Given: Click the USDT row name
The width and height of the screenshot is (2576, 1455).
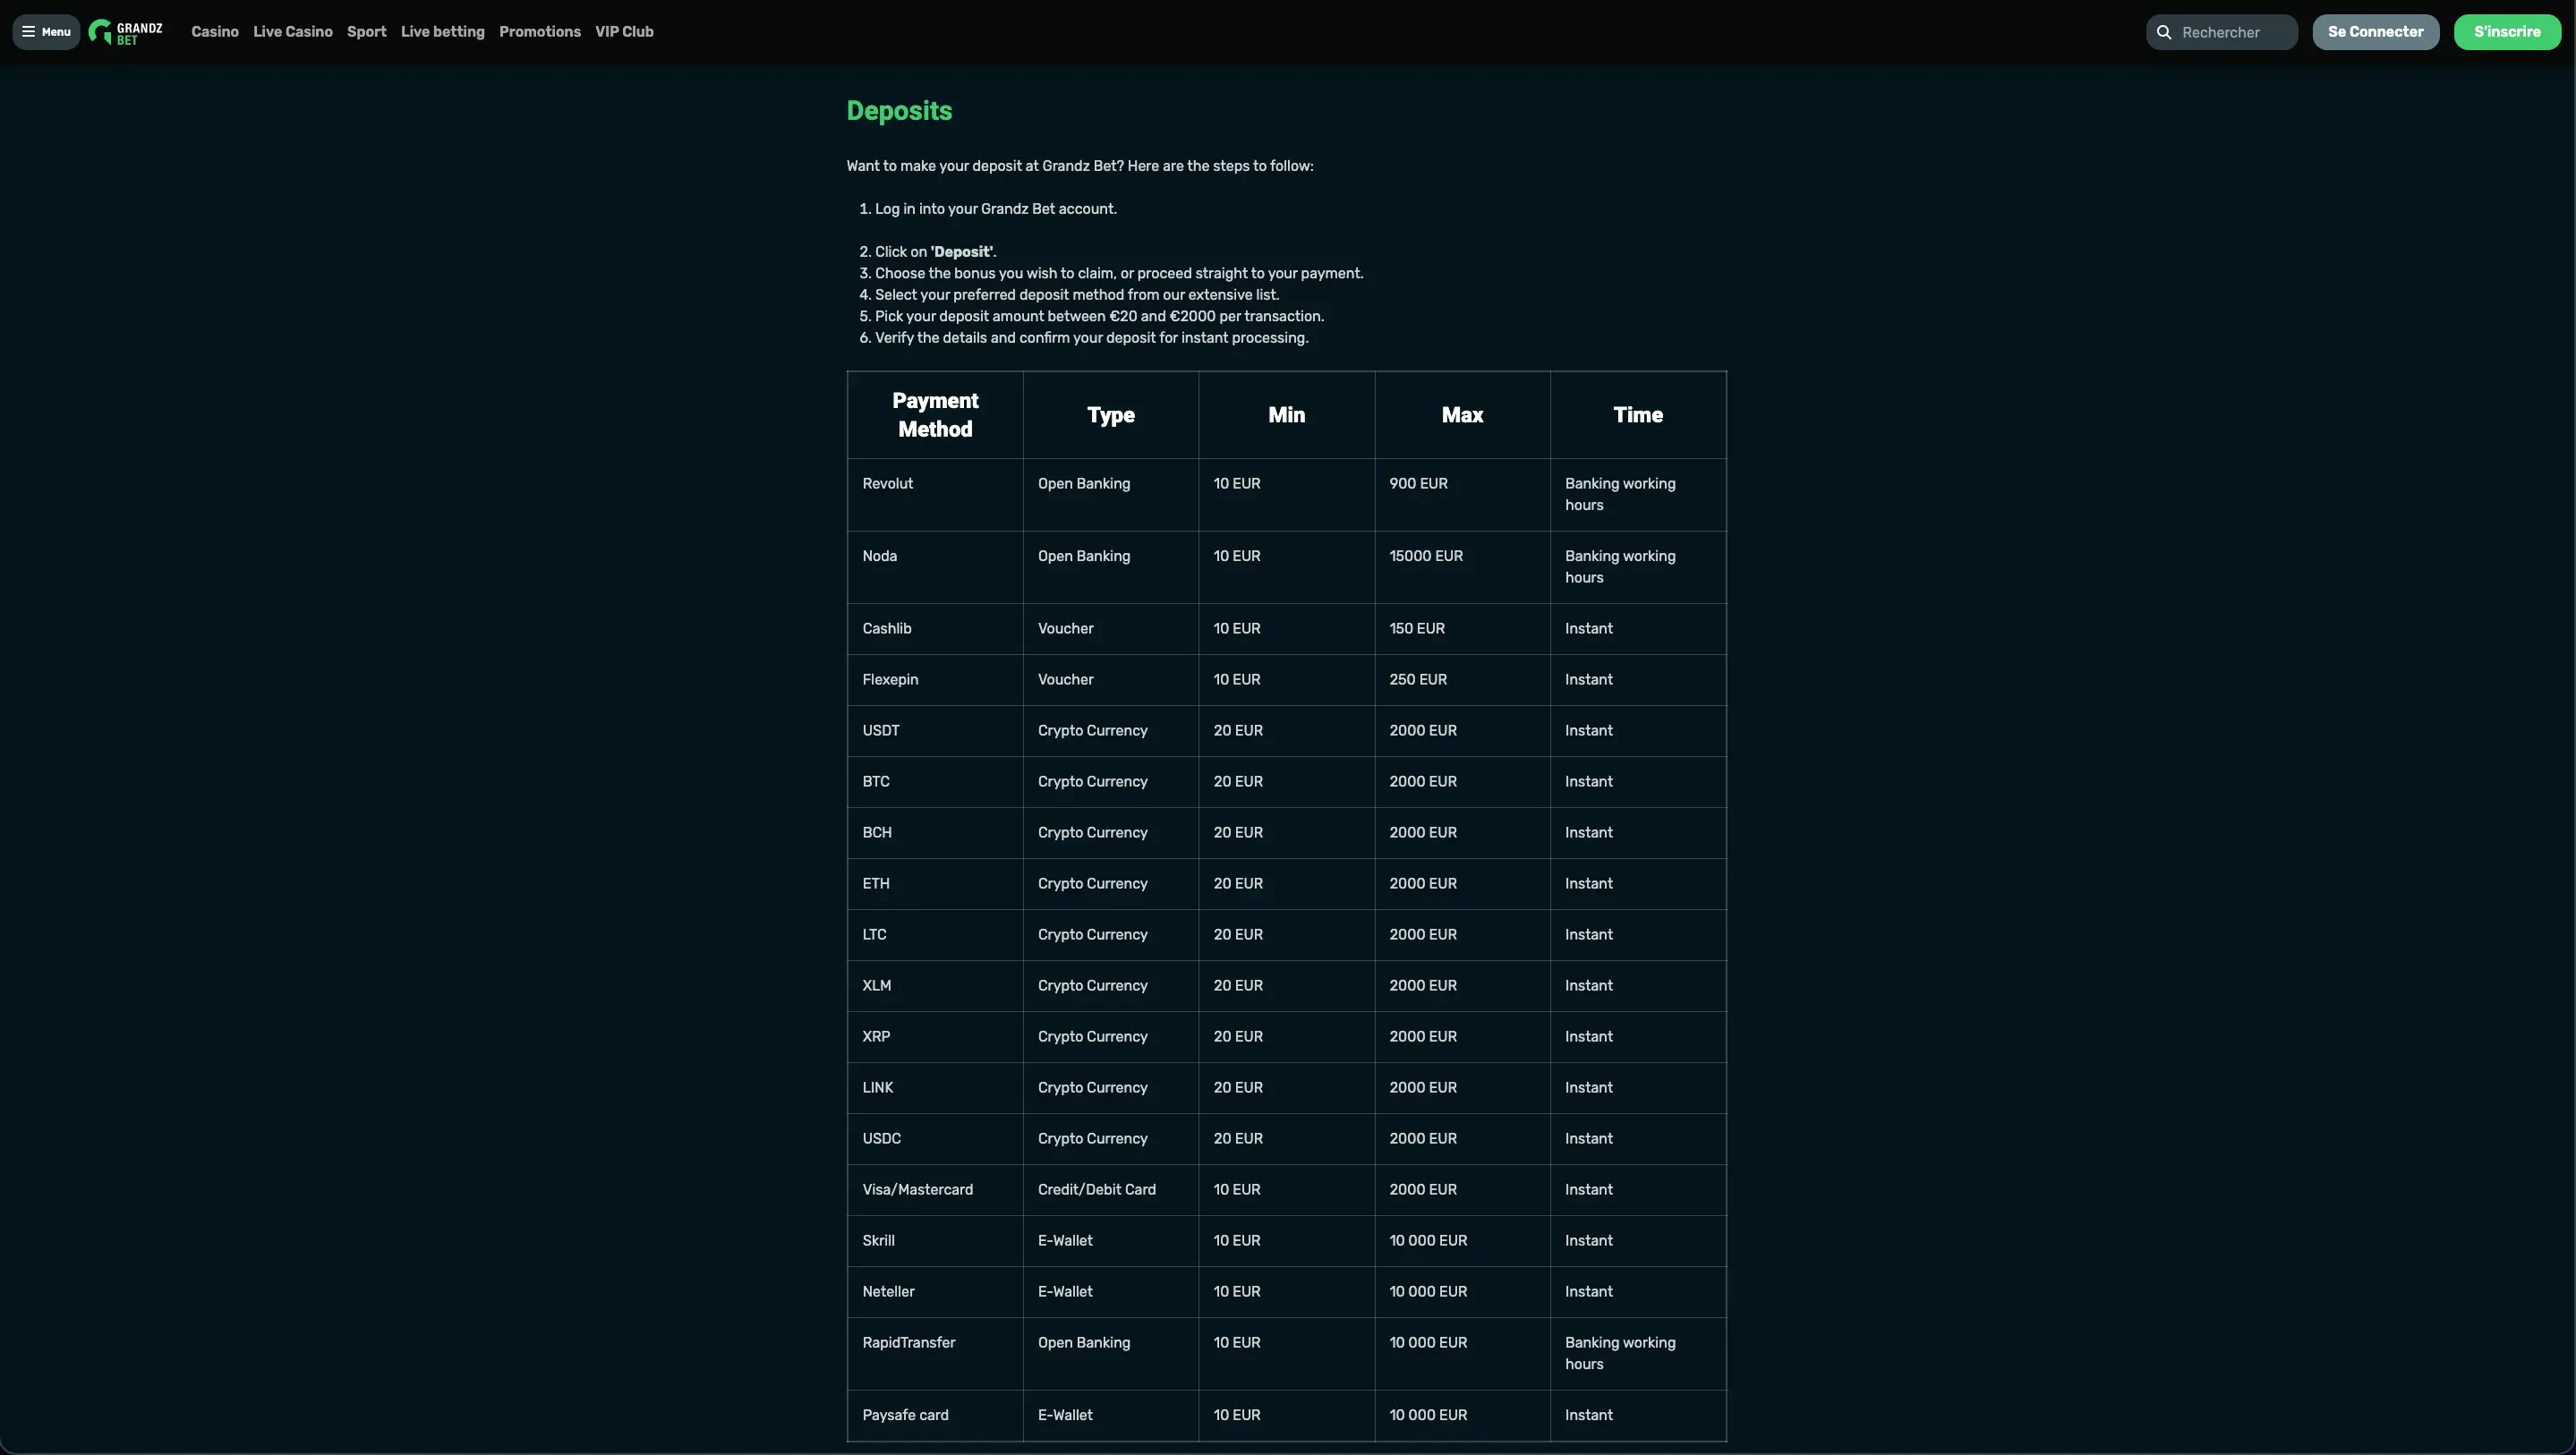Looking at the screenshot, I should (x=881, y=731).
